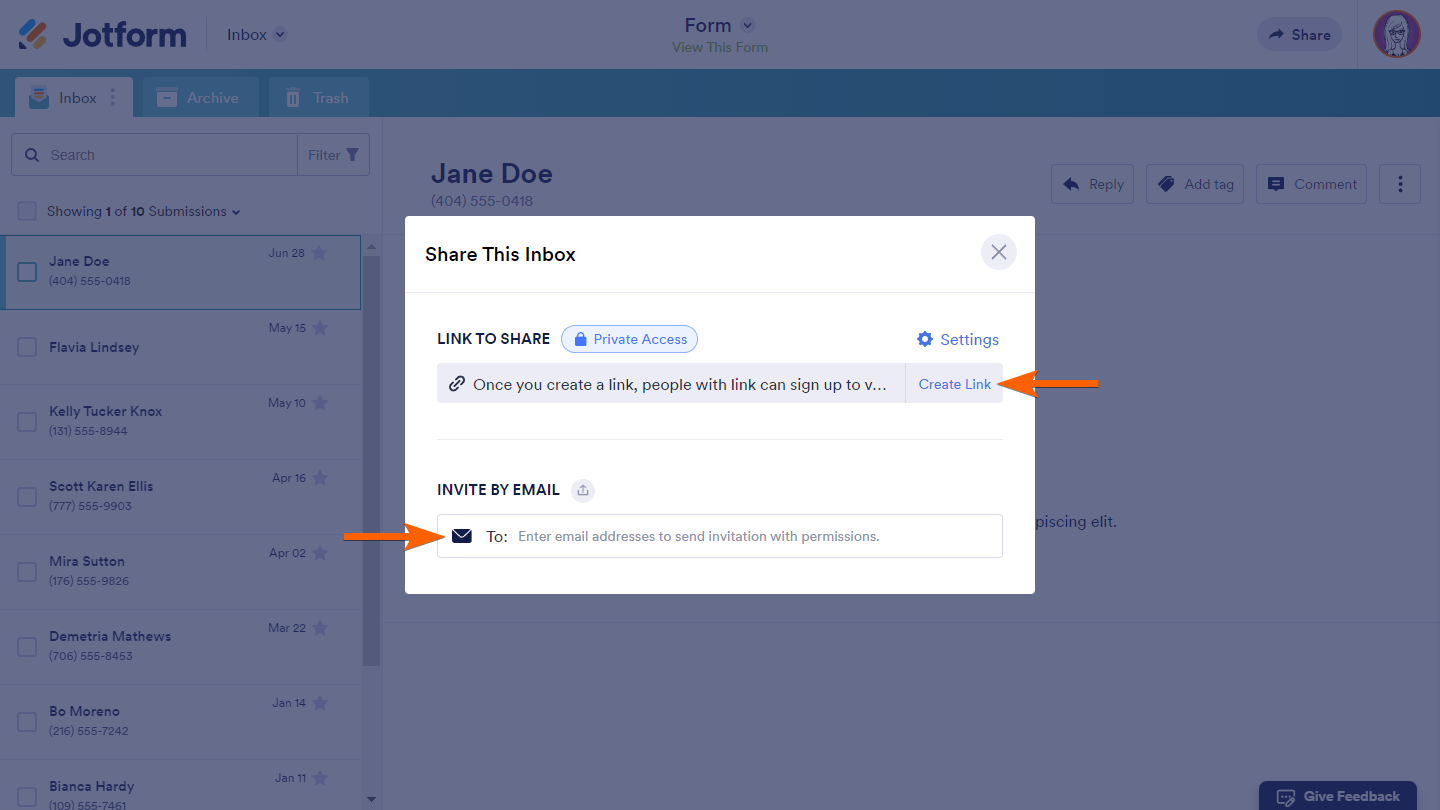Open the Bianca Hardy submission
The width and height of the screenshot is (1440, 810).
pos(180,785)
